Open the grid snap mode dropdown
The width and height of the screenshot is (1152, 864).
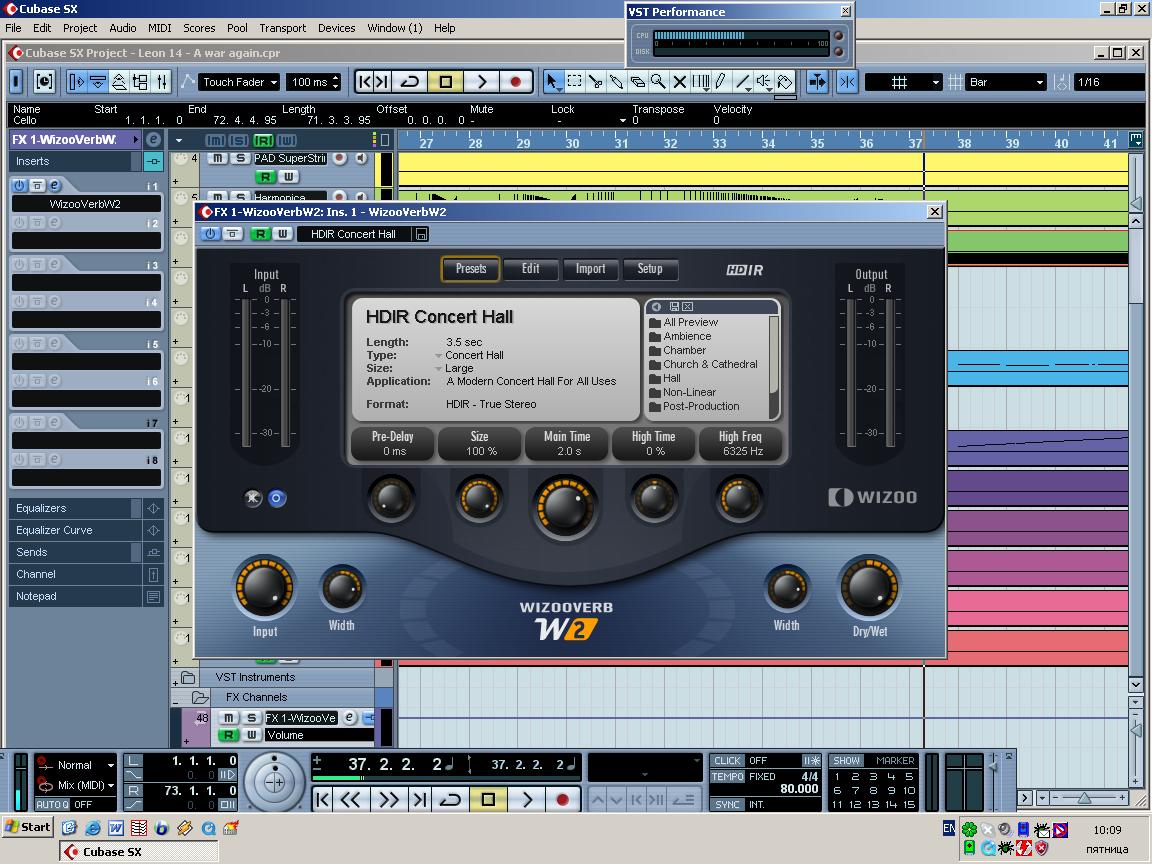[x=904, y=82]
